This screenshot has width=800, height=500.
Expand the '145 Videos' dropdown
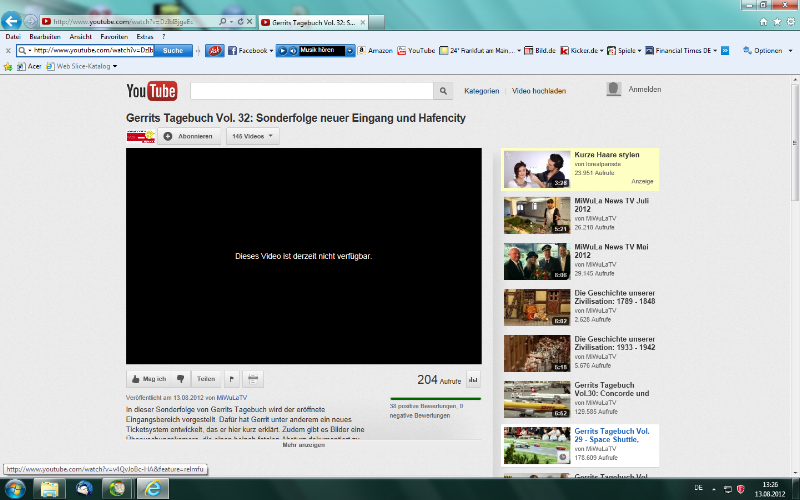(252, 136)
